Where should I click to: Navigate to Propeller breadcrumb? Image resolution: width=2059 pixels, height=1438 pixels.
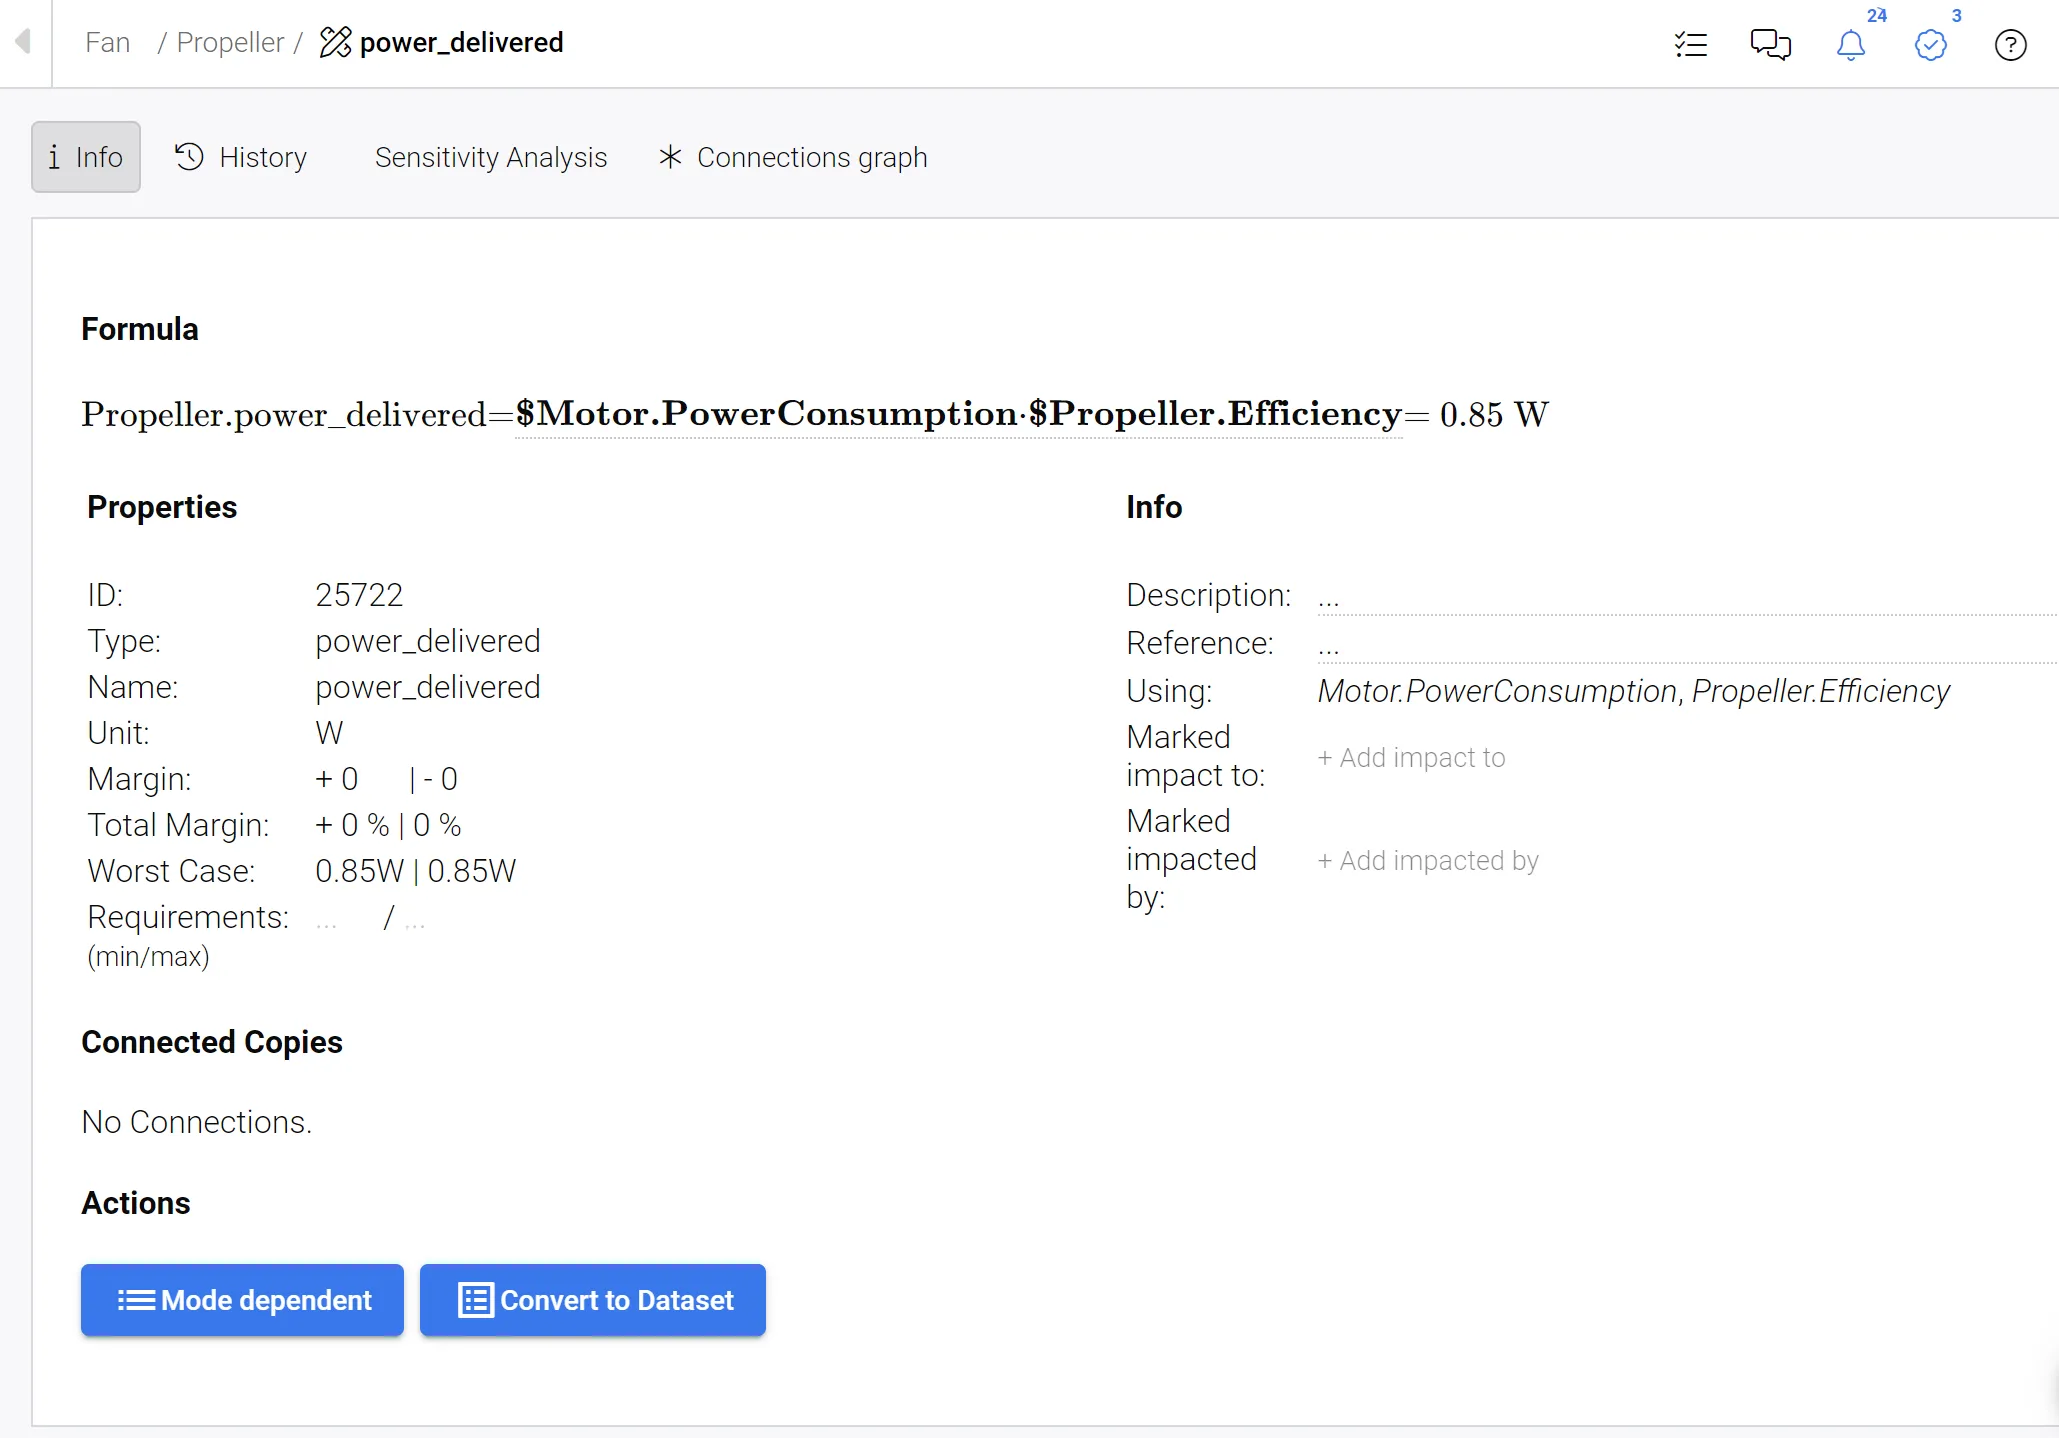coord(230,43)
